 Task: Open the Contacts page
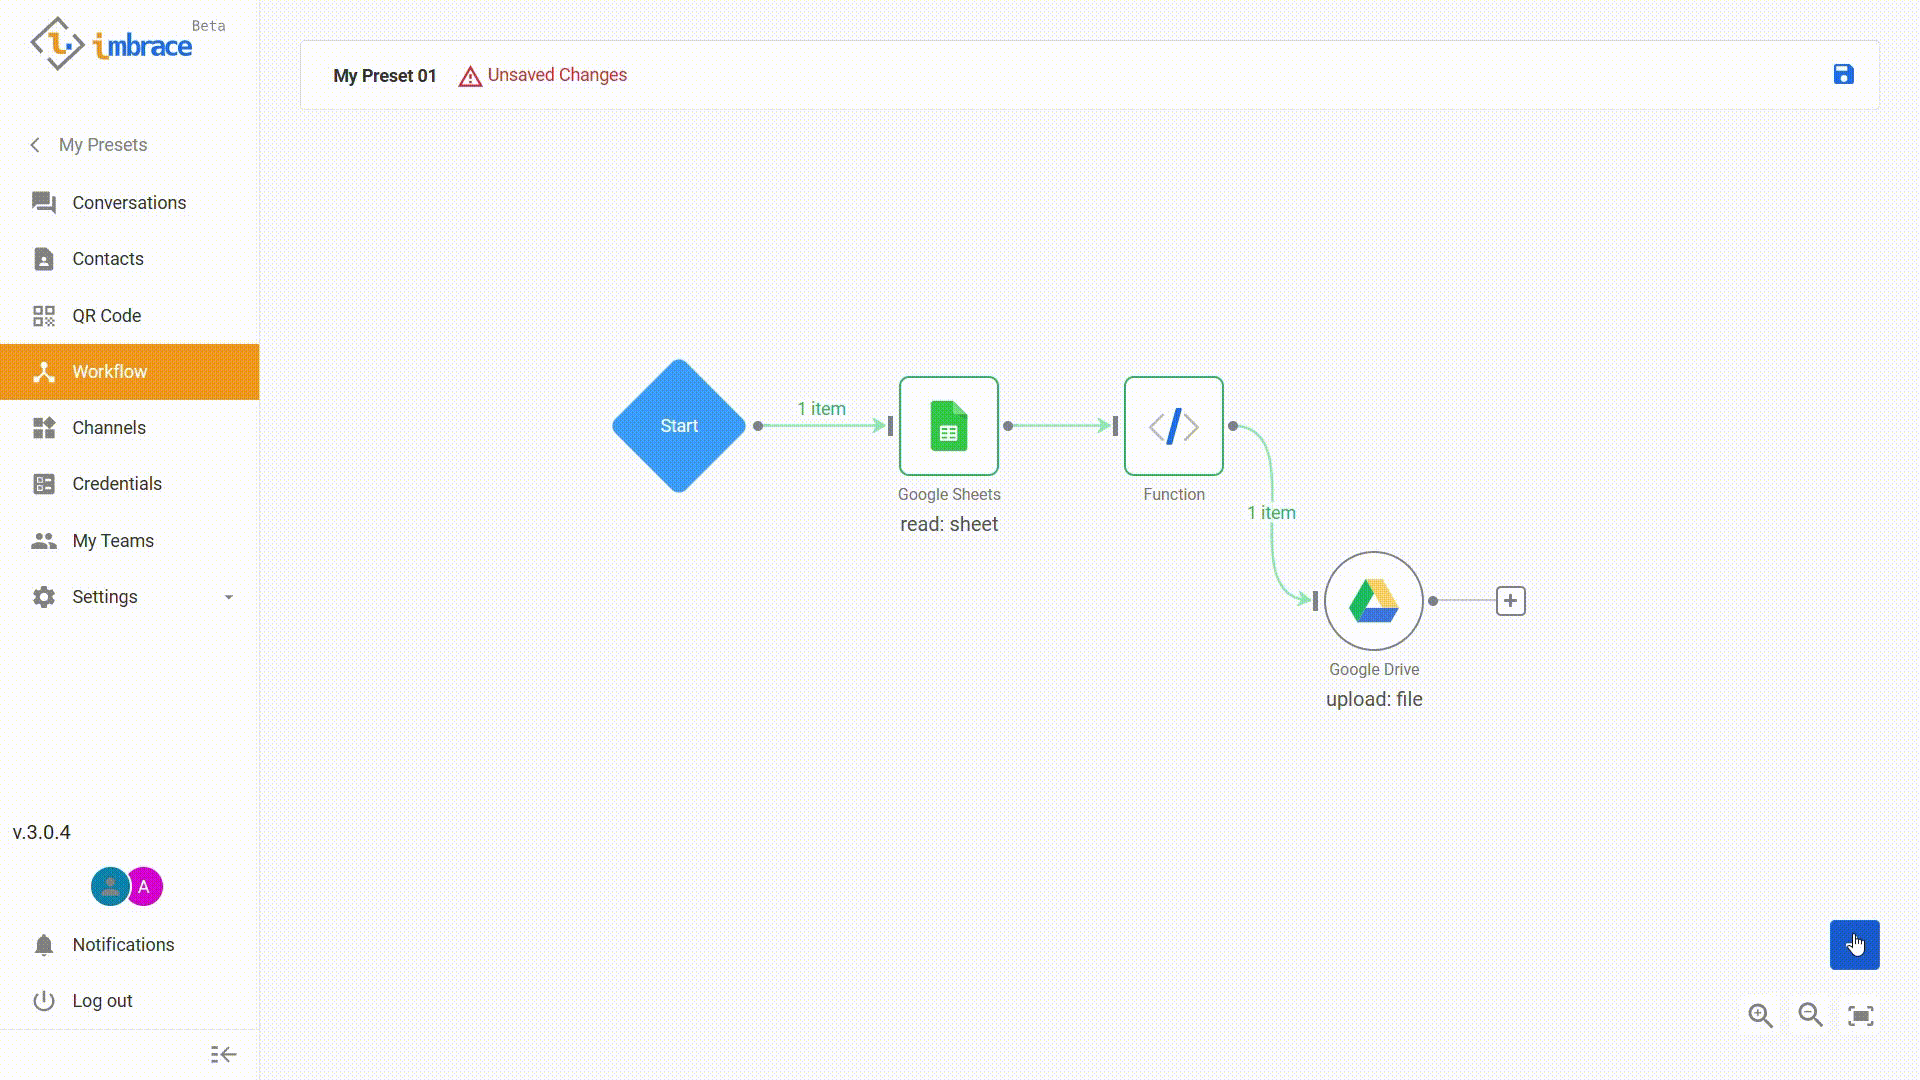click(129, 259)
